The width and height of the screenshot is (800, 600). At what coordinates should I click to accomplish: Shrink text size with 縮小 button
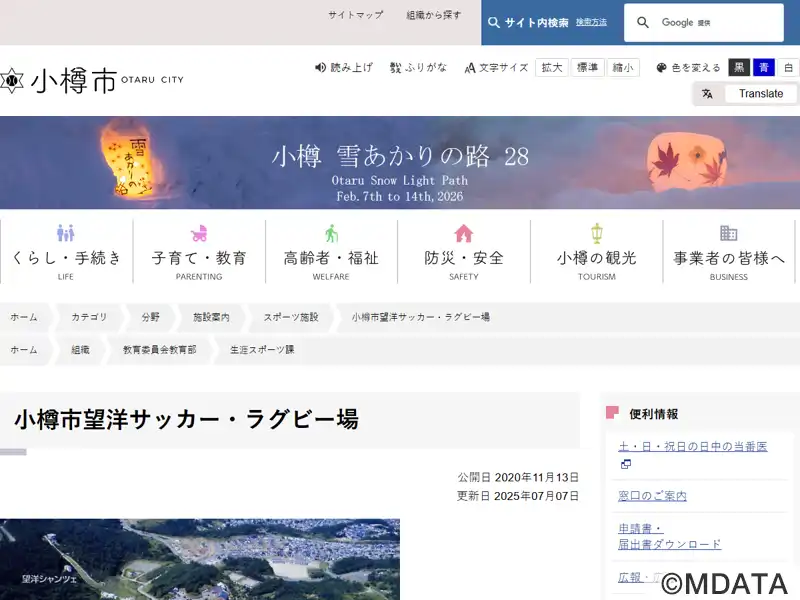pos(623,68)
